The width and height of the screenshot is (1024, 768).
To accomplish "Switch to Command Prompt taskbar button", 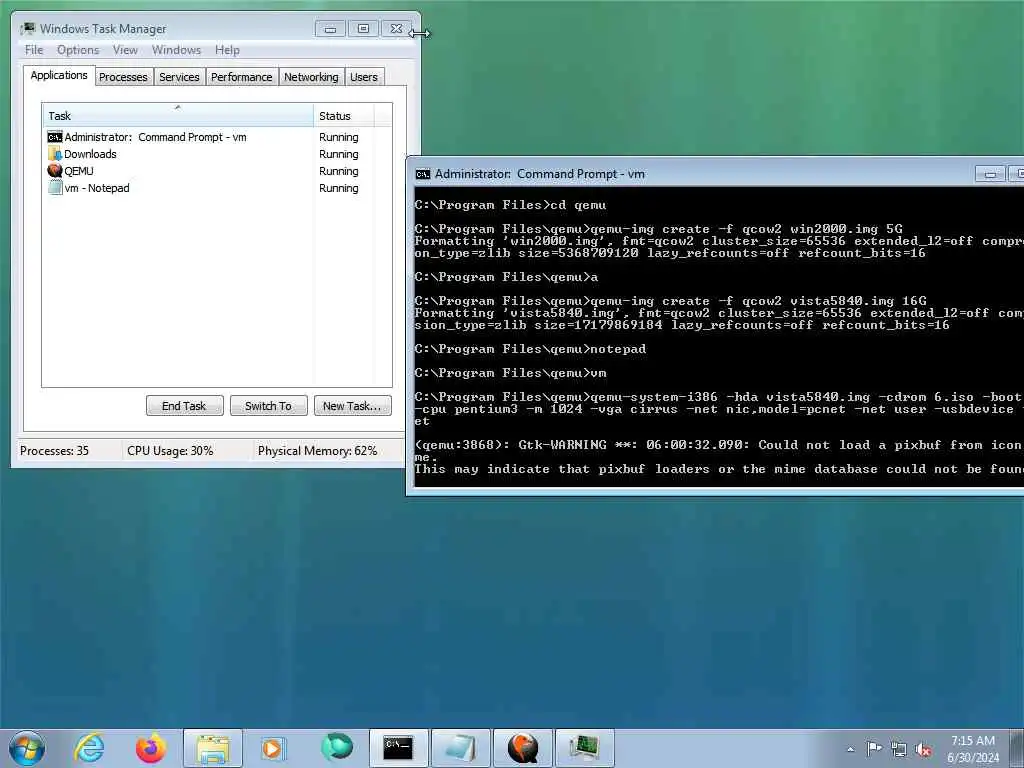I will (398, 748).
